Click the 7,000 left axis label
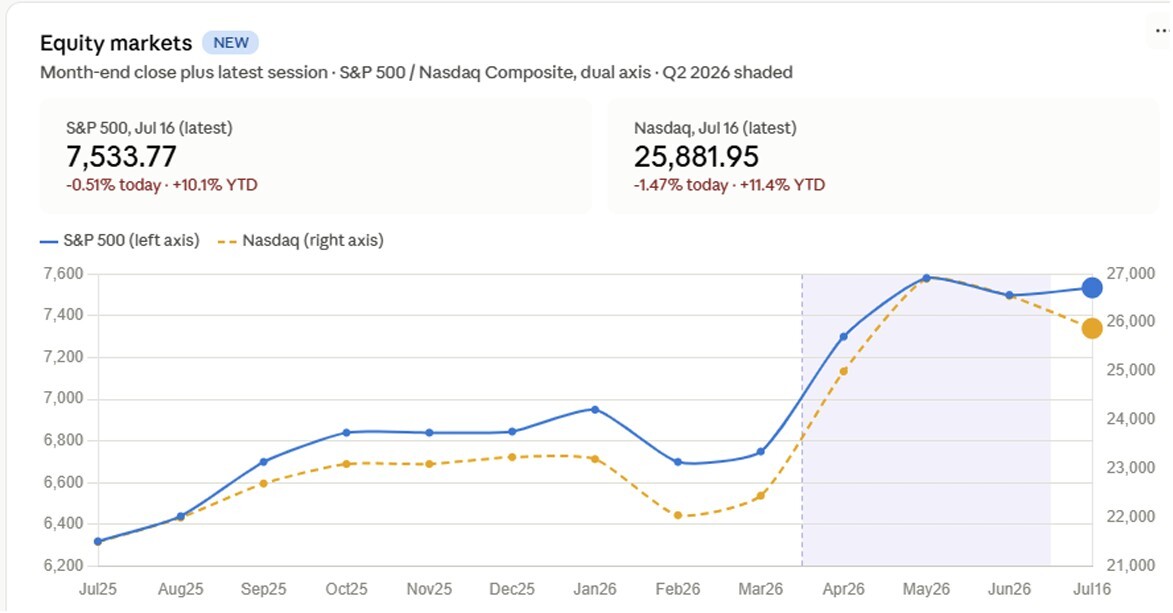 [64, 398]
